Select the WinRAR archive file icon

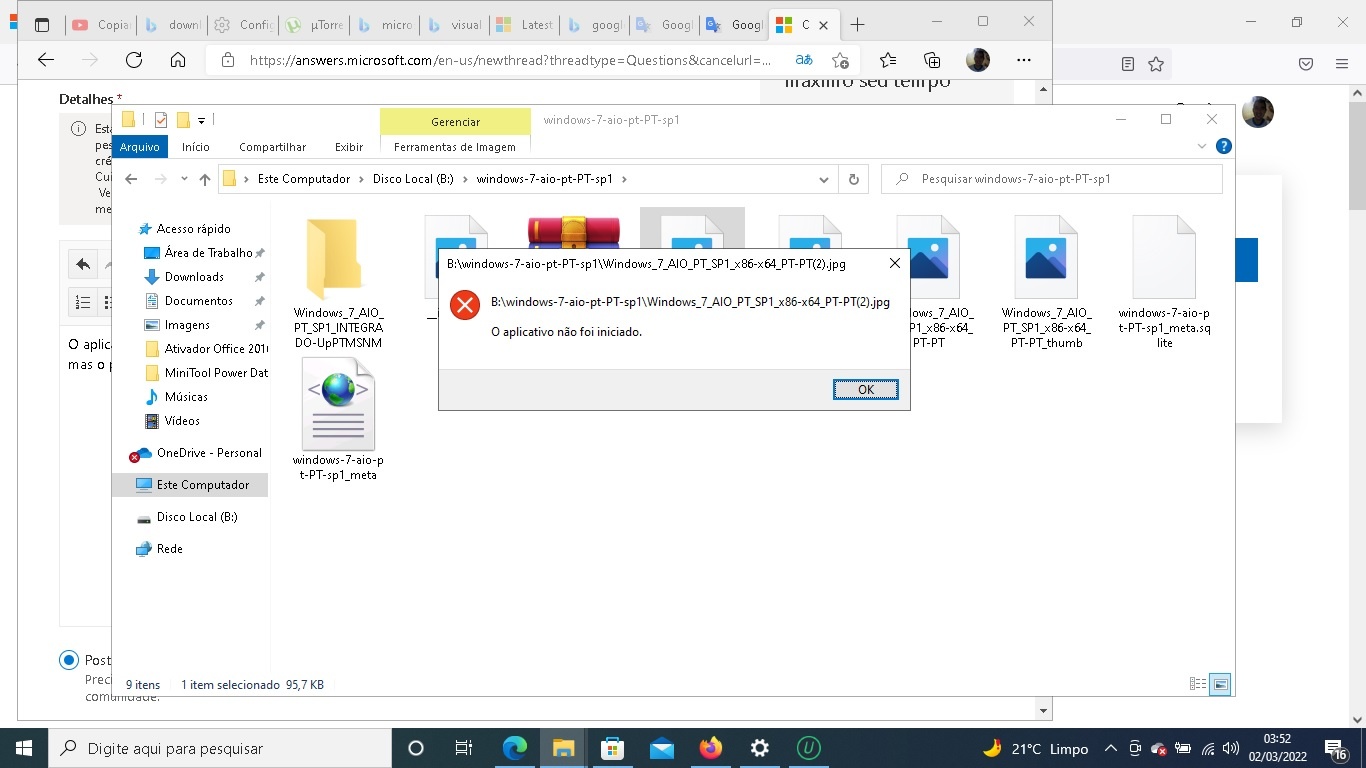573,232
